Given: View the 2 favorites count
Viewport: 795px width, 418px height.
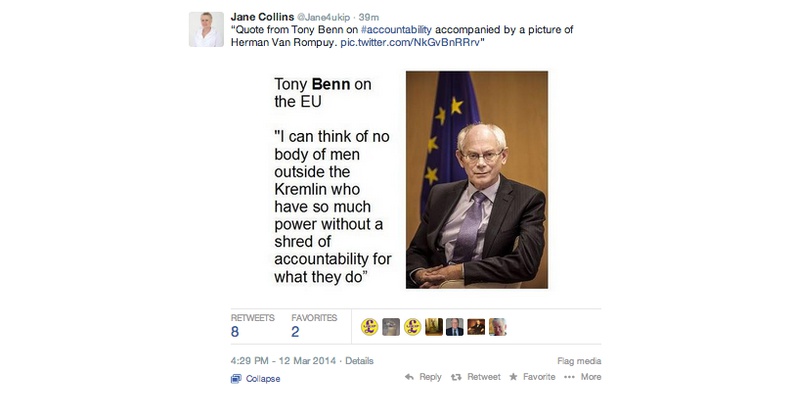Looking at the screenshot, I should point(295,332).
